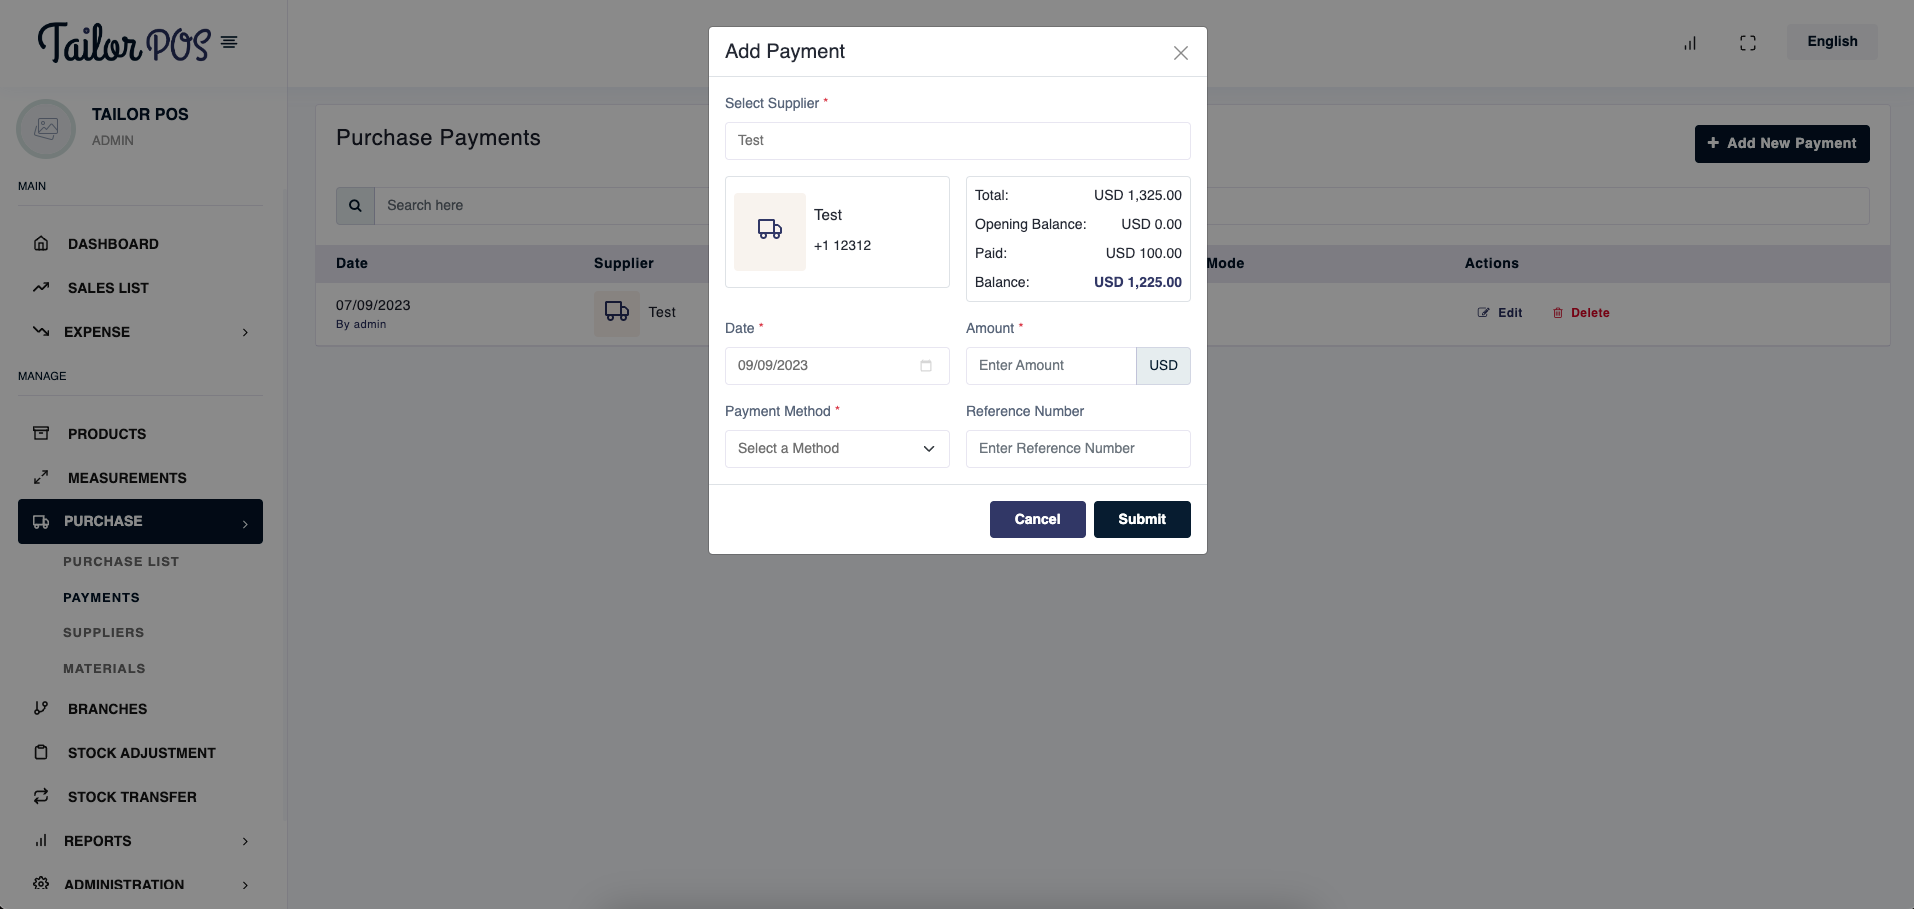Toggle sidebar with hamburger menu icon
Viewport: 1914px width, 909px height.
click(229, 42)
